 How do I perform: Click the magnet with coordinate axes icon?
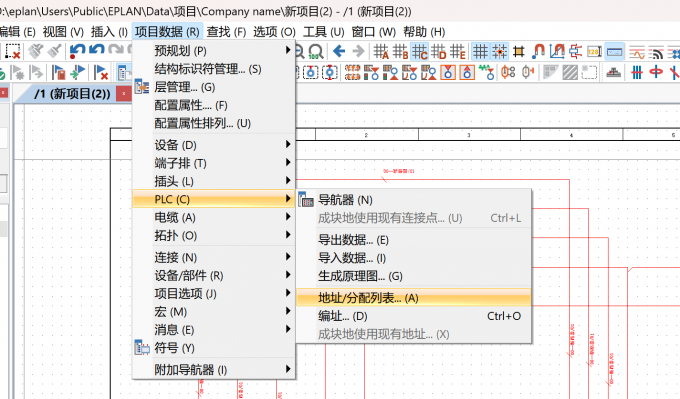tap(557, 51)
